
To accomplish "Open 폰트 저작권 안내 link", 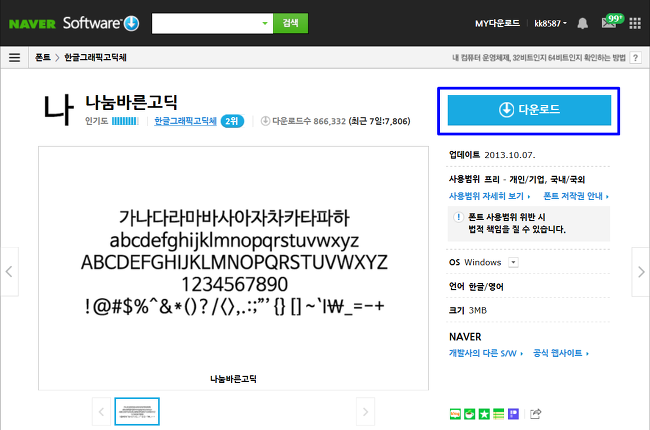I will (576, 196).
